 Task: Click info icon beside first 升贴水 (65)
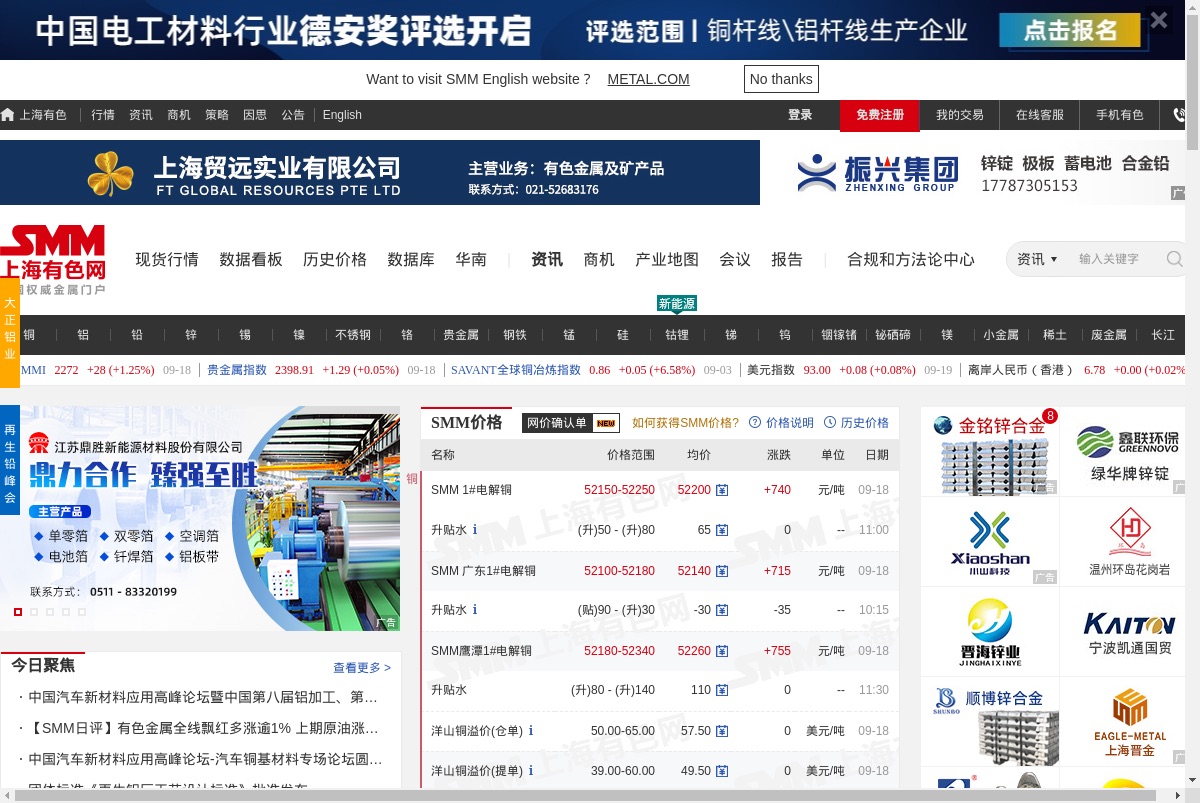point(475,530)
